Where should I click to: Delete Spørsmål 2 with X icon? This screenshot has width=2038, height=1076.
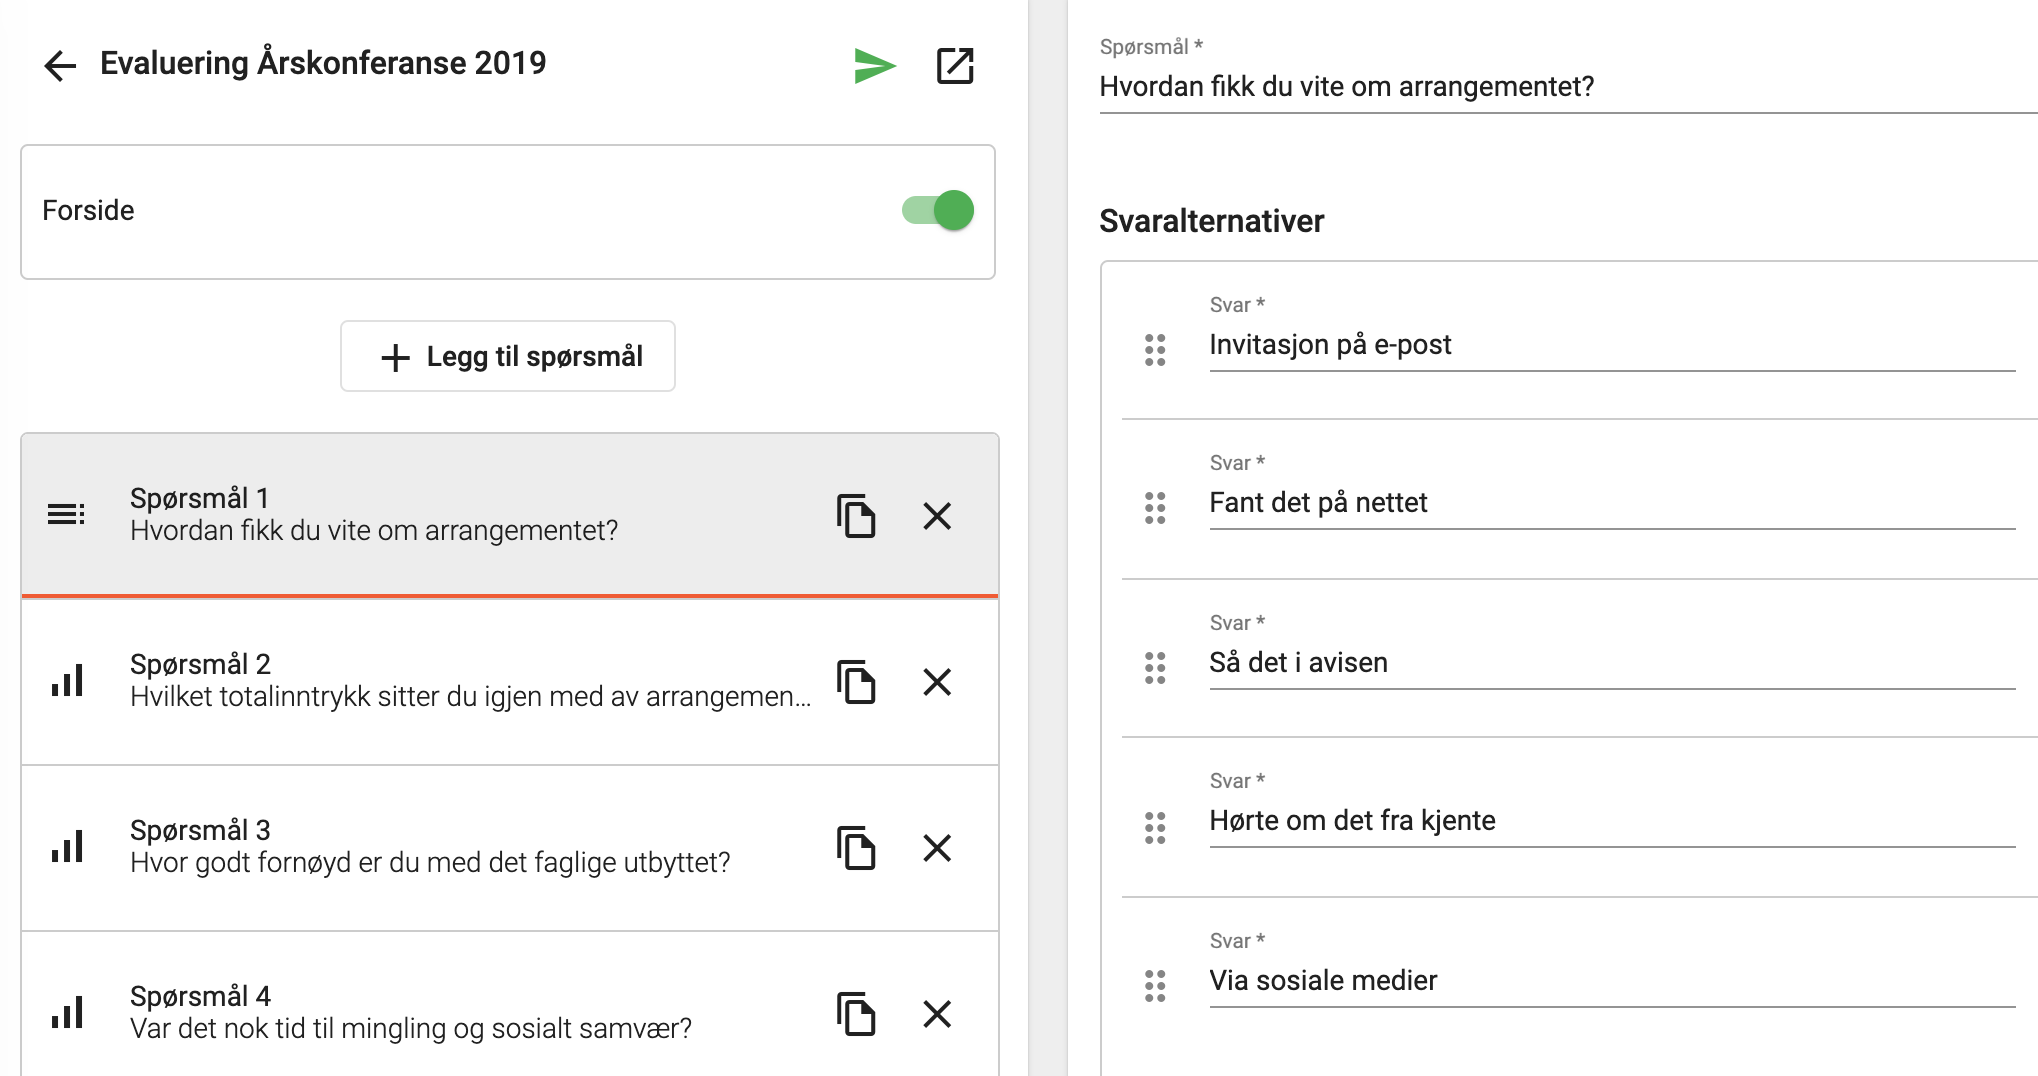click(937, 682)
